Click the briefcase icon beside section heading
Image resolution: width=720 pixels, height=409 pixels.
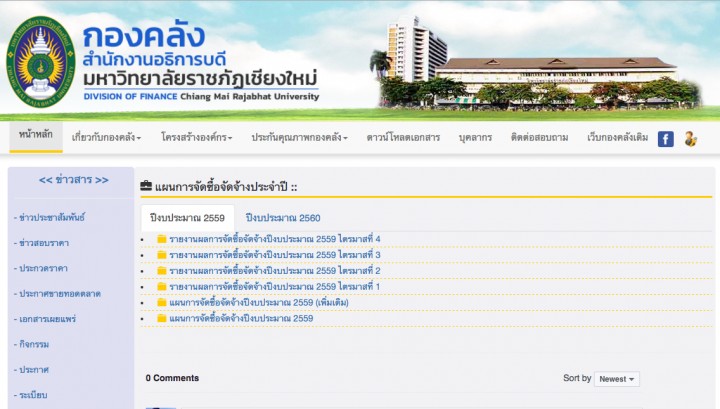(146, 186)
